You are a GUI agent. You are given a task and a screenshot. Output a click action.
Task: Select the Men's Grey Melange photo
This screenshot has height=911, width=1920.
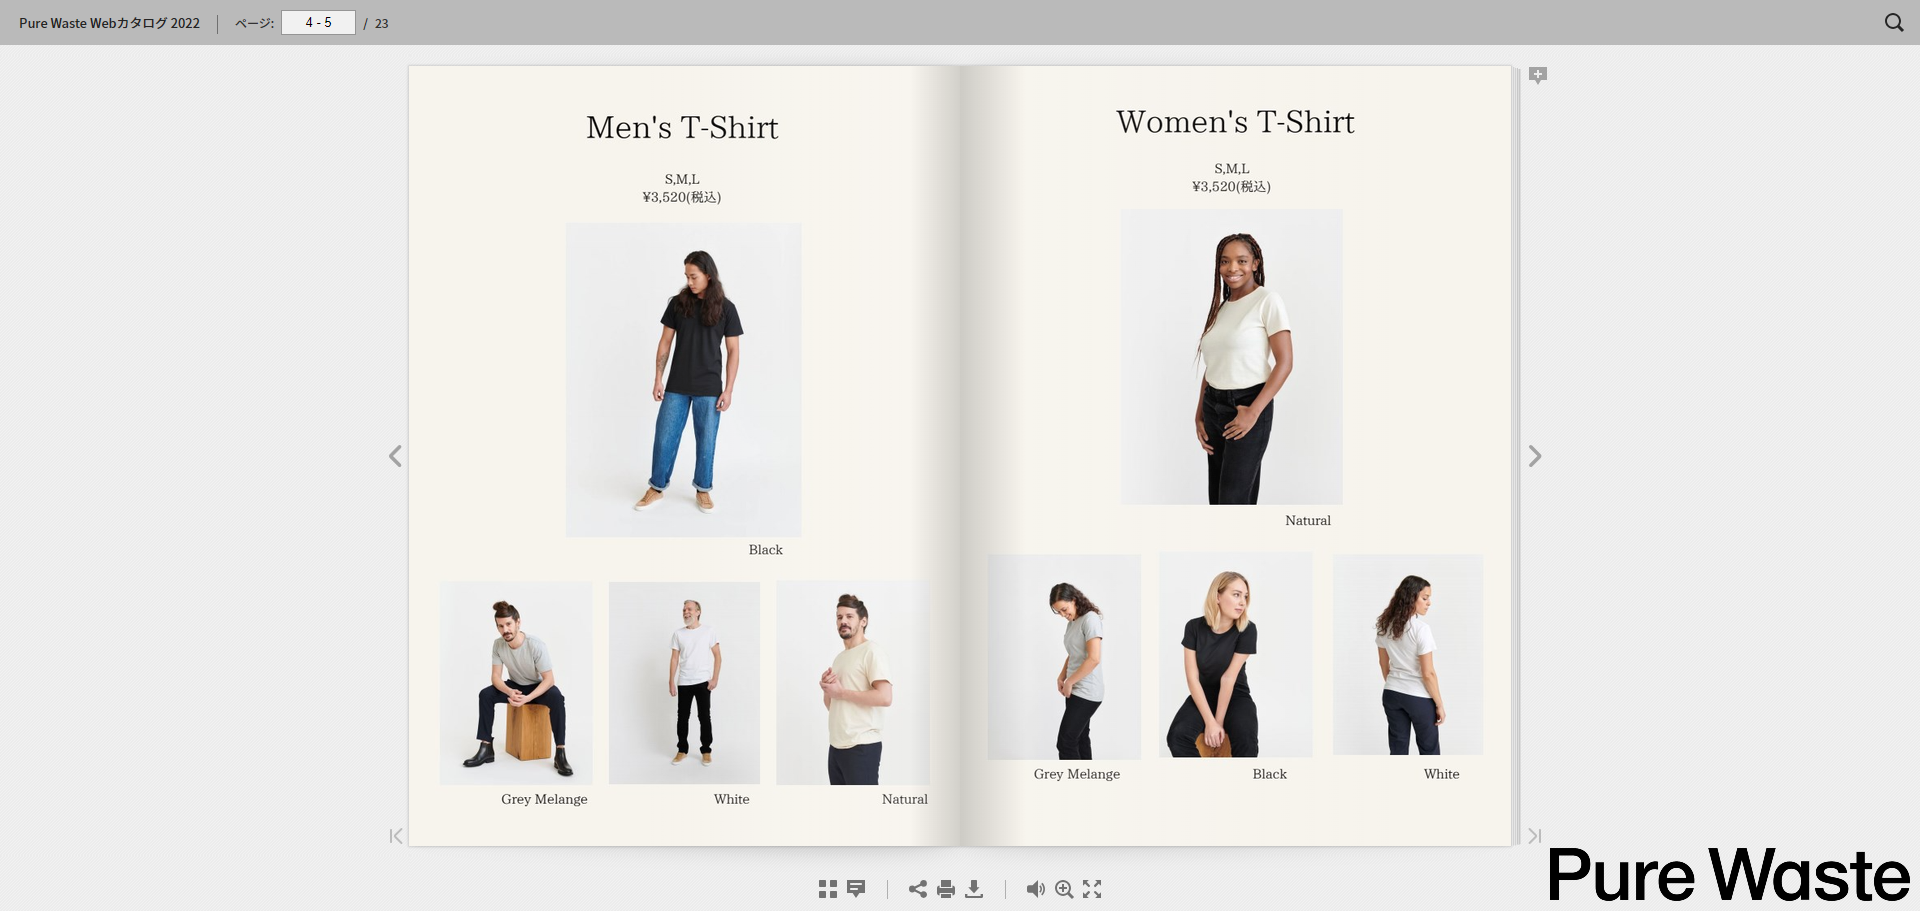point(516,683)
